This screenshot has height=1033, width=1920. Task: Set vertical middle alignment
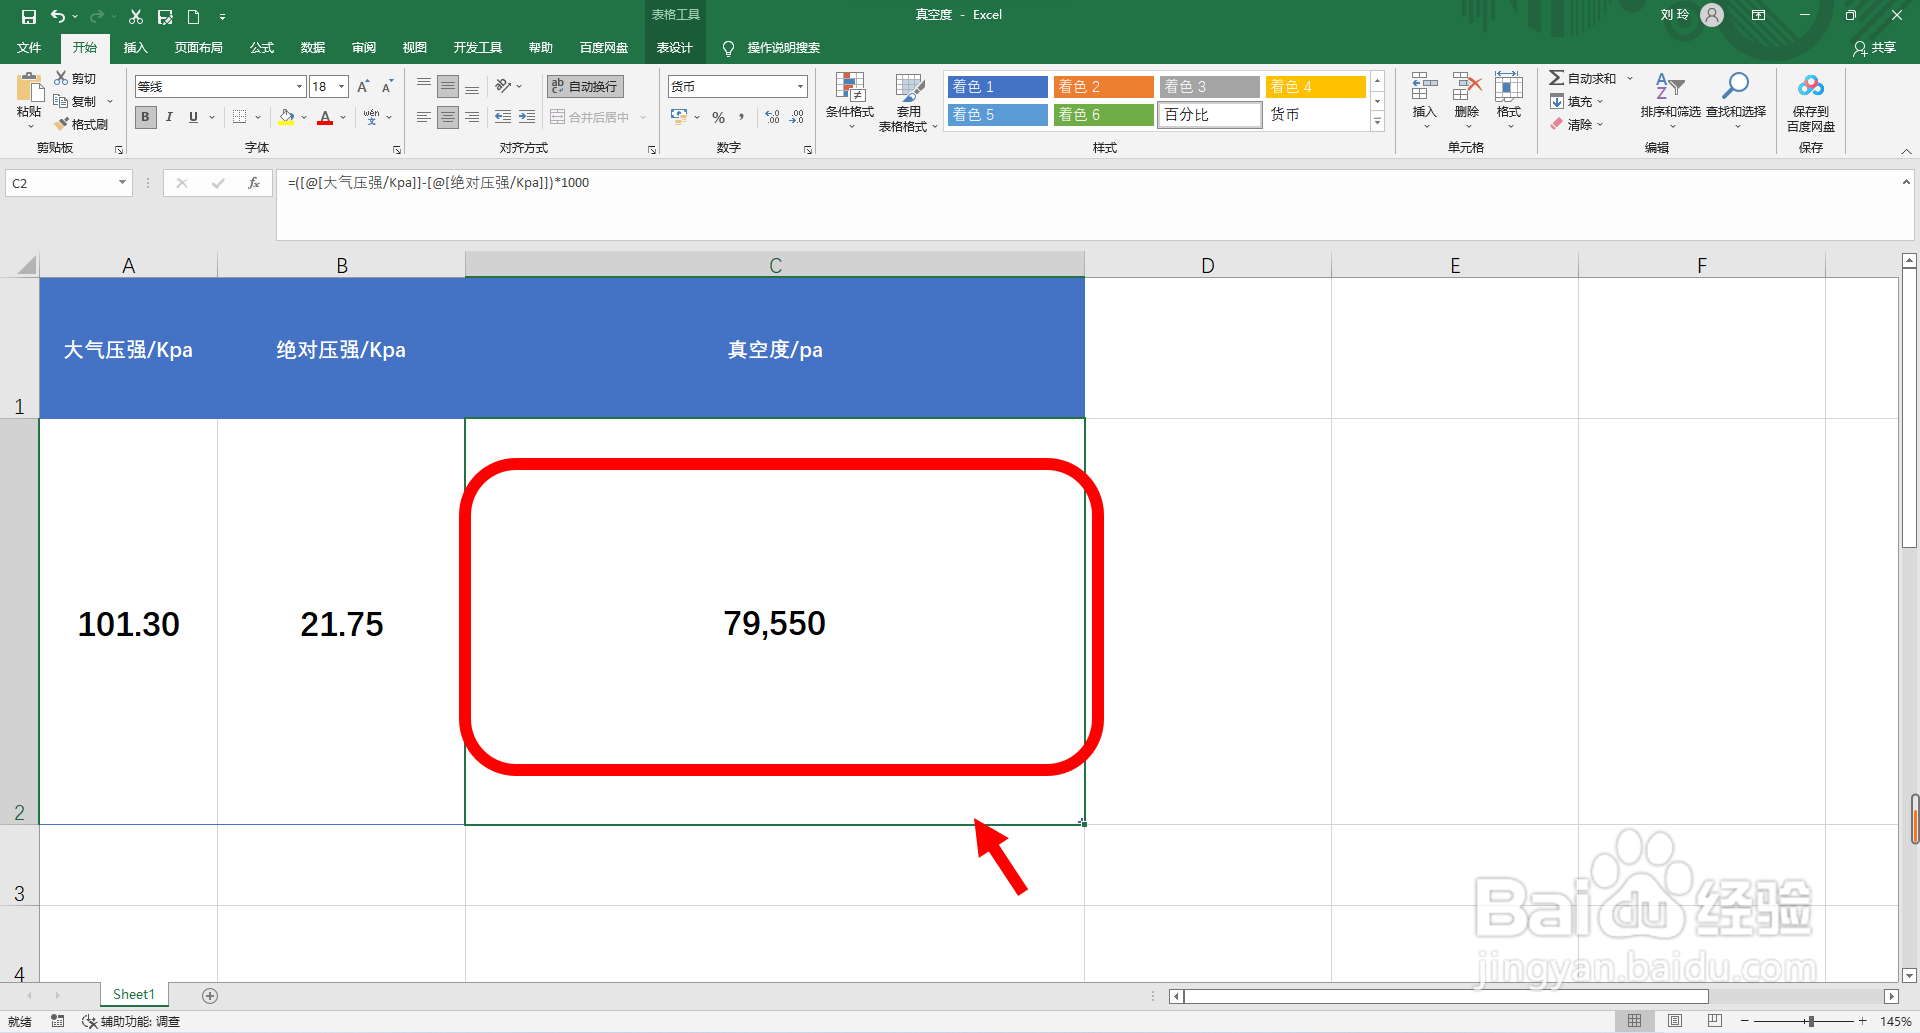(448, 86)
